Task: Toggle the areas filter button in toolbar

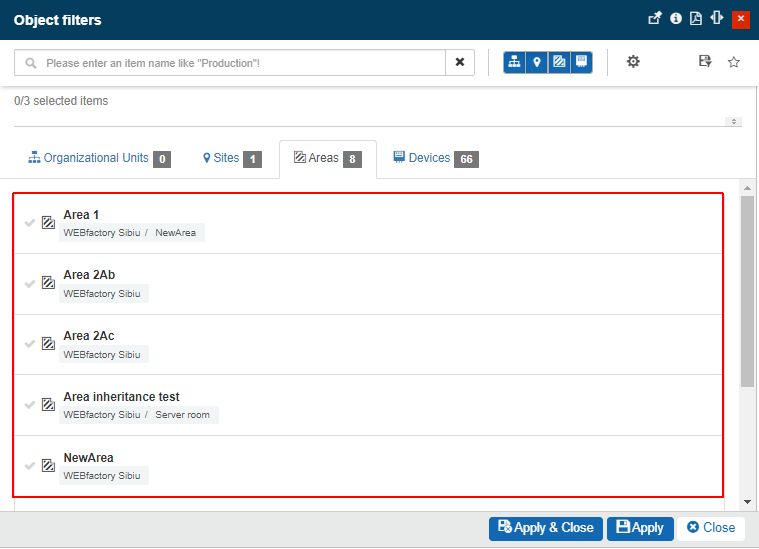Action: coord(559,62)
